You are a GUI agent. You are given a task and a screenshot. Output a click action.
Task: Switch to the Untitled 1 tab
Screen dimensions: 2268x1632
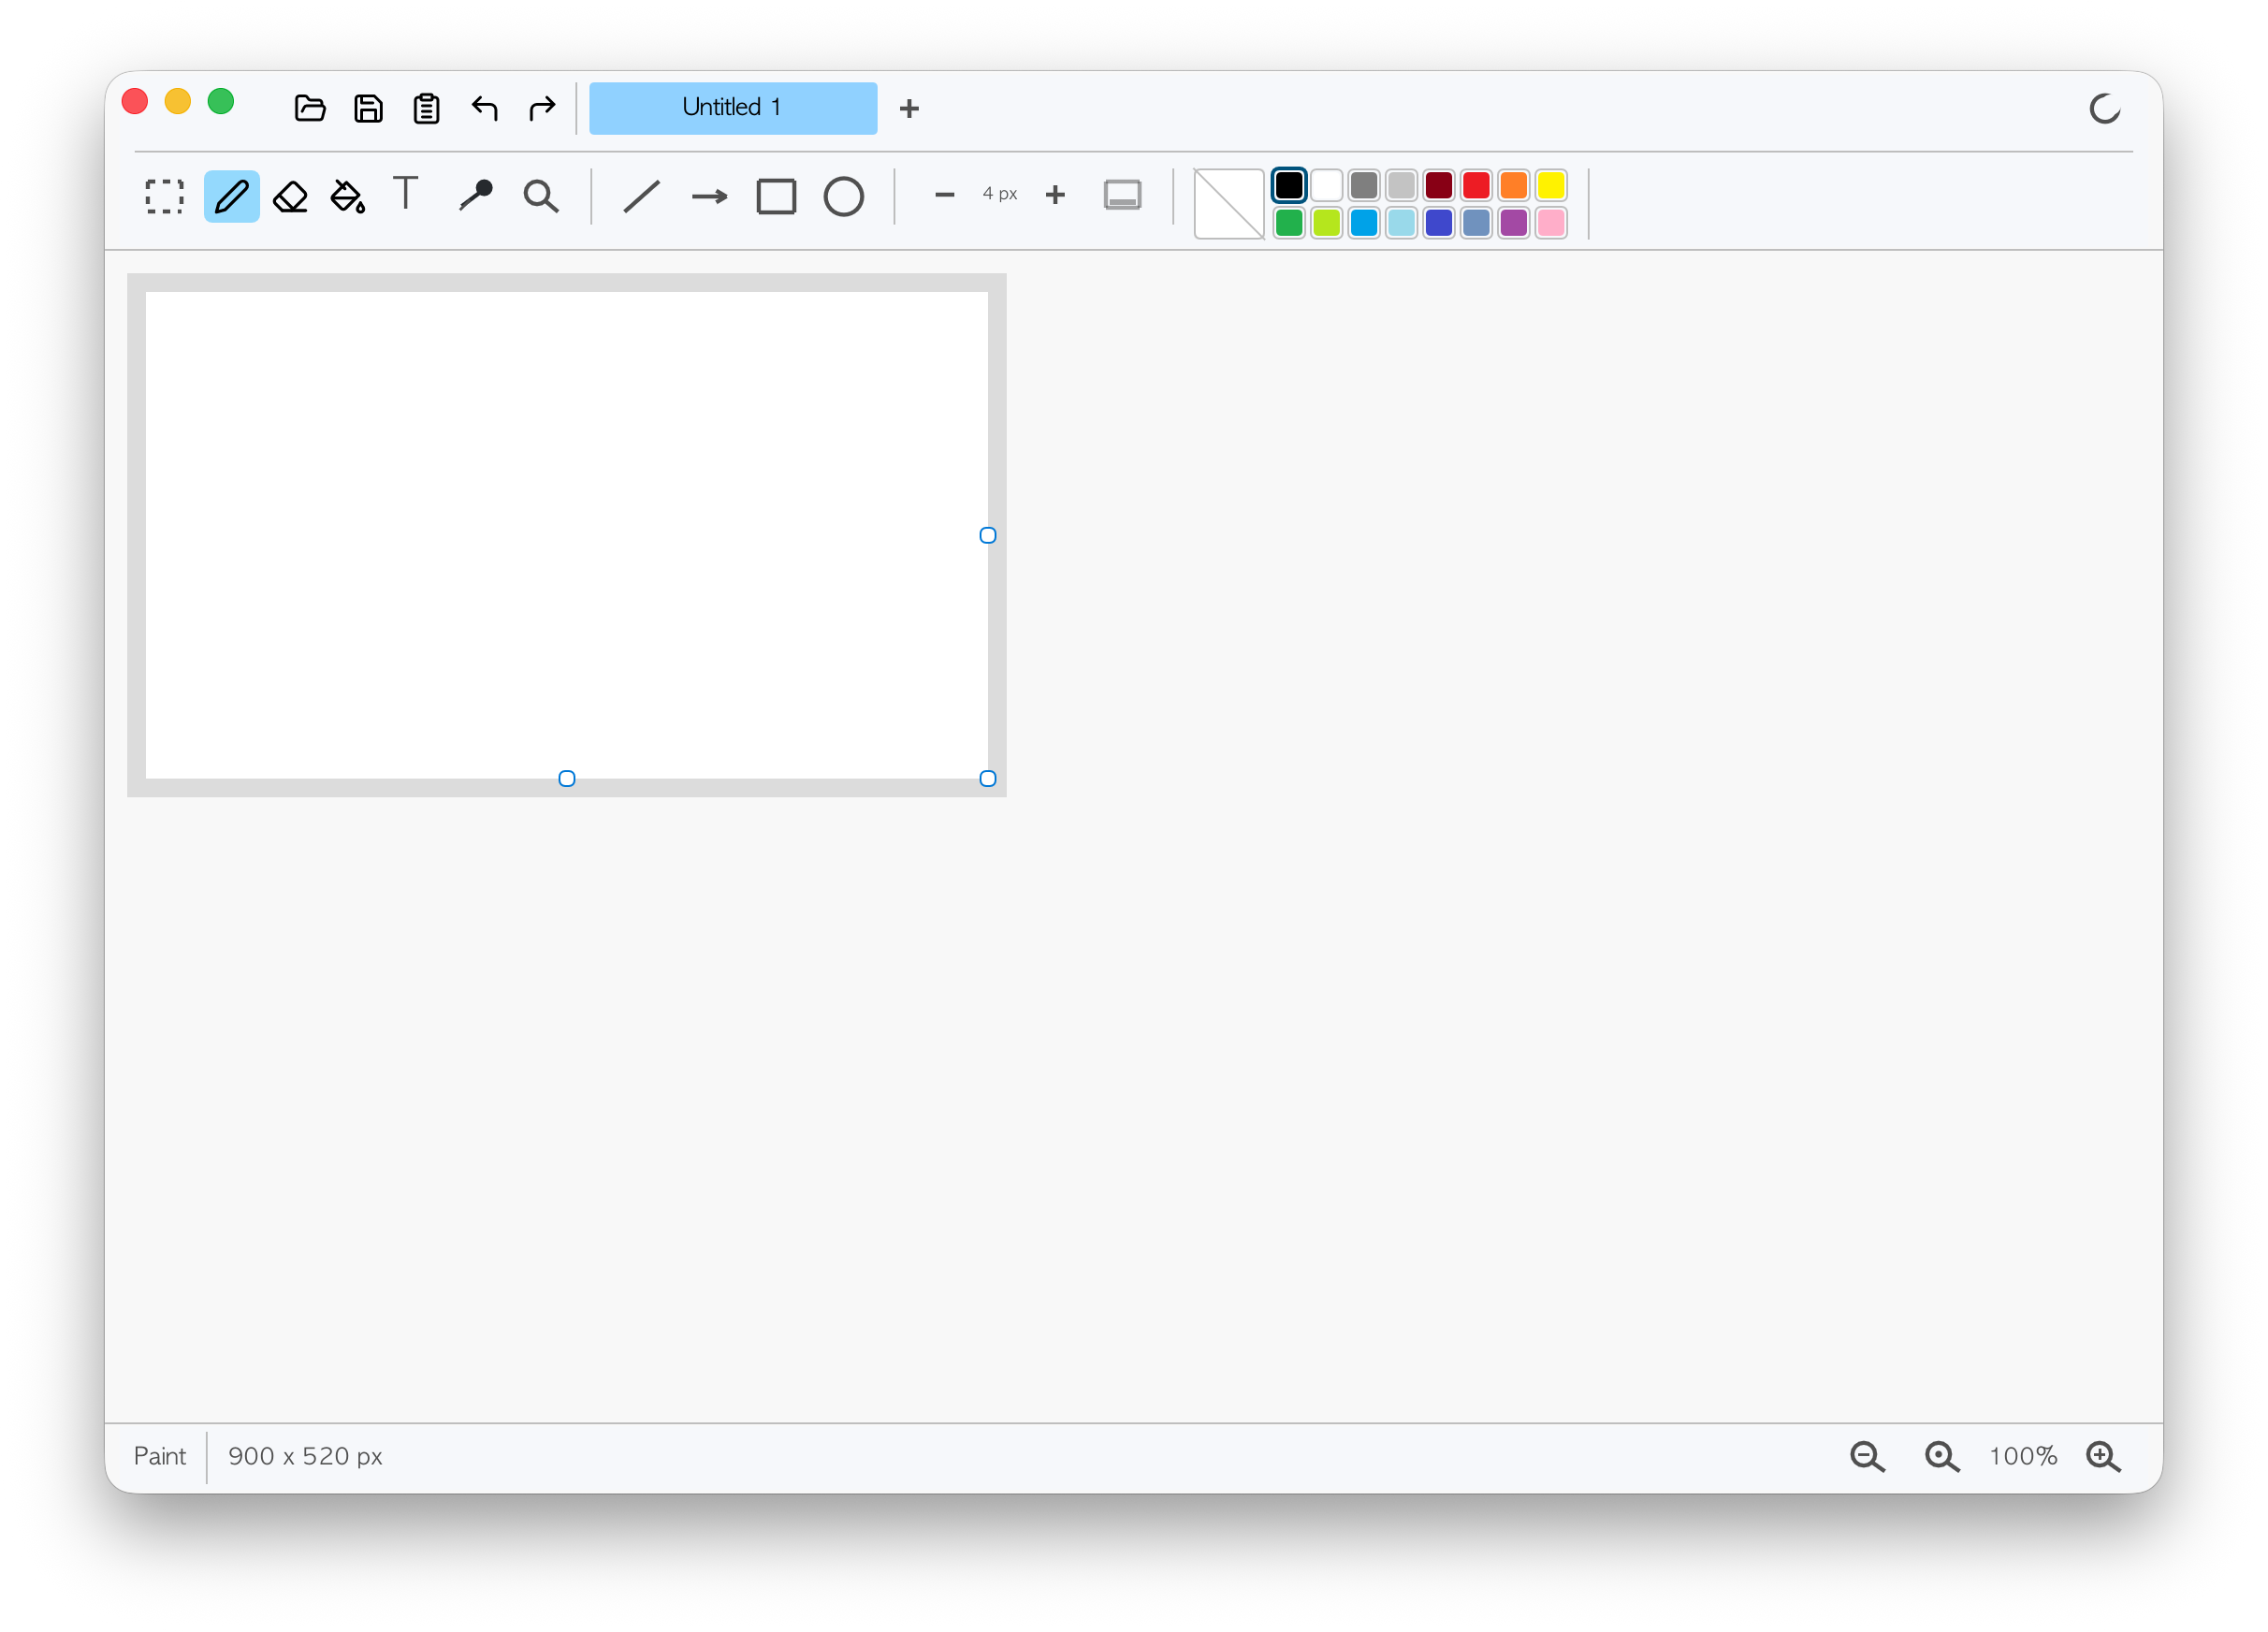(733, 108)
